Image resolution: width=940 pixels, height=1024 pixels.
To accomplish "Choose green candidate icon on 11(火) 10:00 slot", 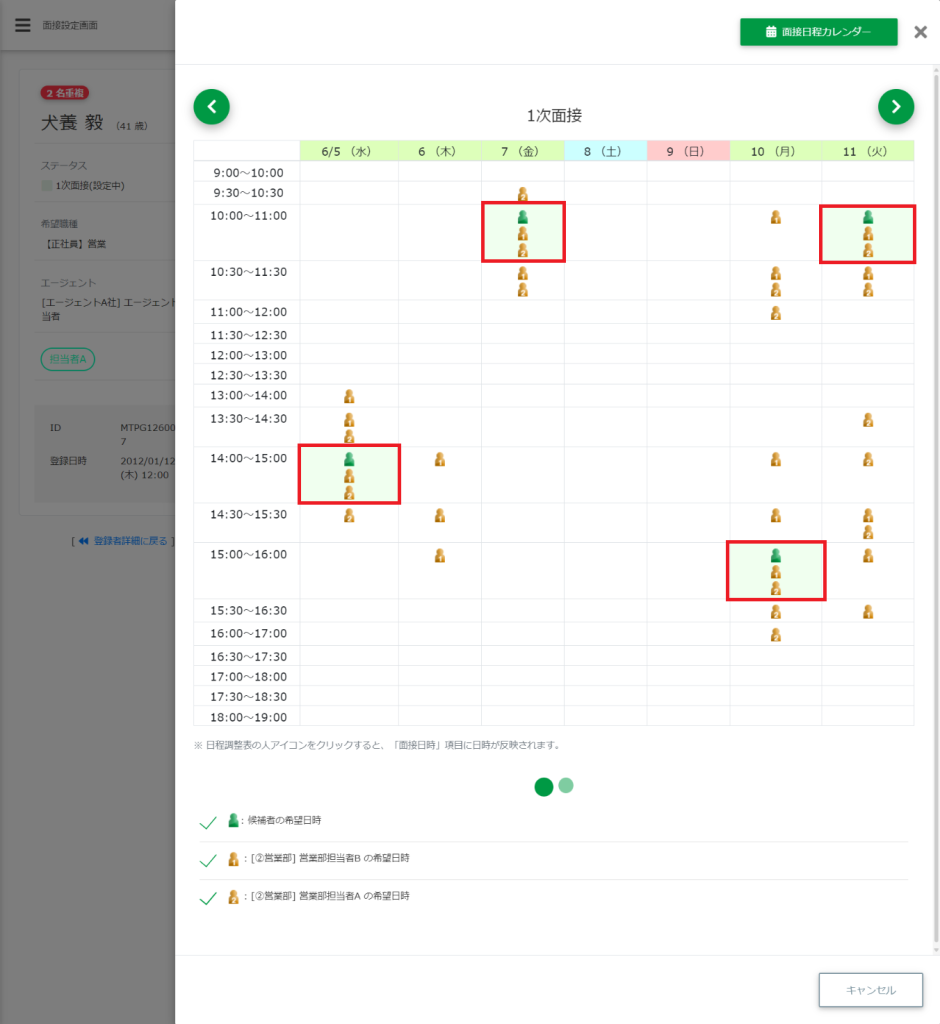I will coord(868,217).
